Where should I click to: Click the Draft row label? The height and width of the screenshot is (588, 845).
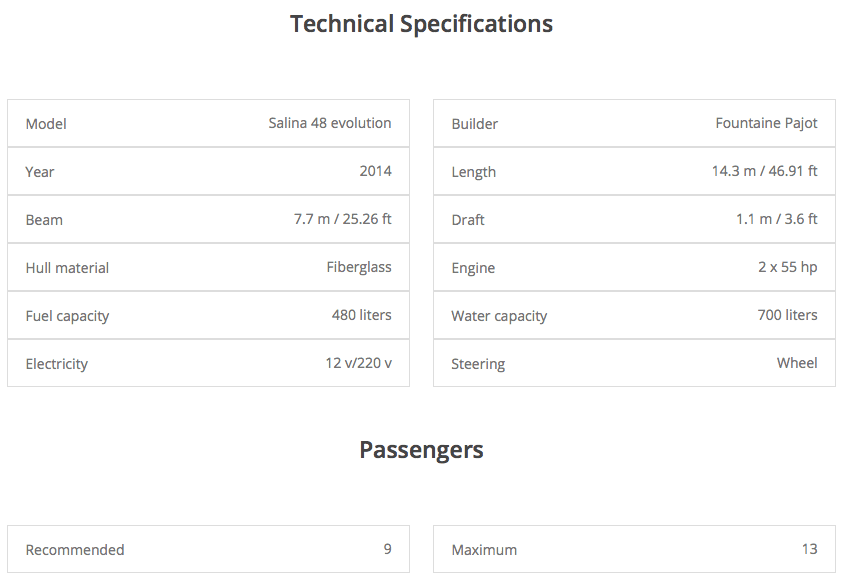coord(468,220)
